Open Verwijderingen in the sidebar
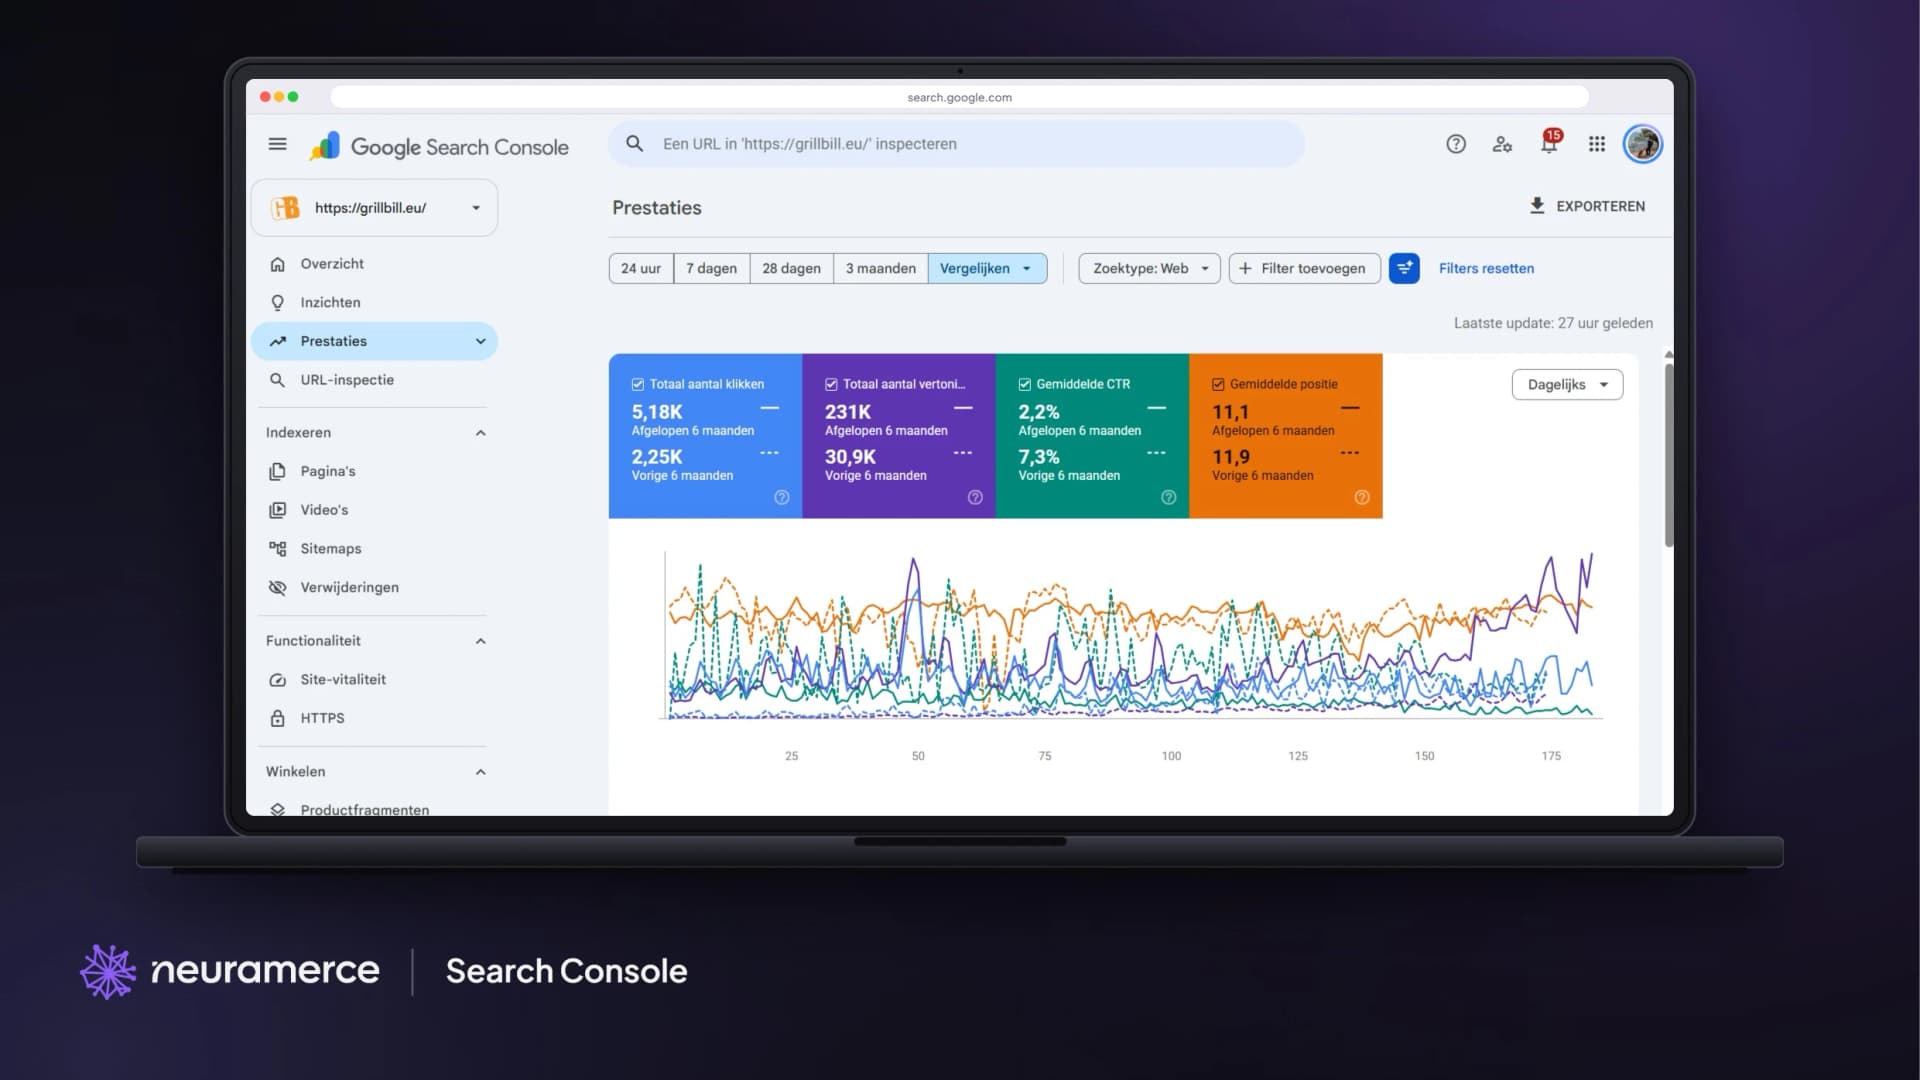Screen dimensions: 1920x1080 coord(374,587)
